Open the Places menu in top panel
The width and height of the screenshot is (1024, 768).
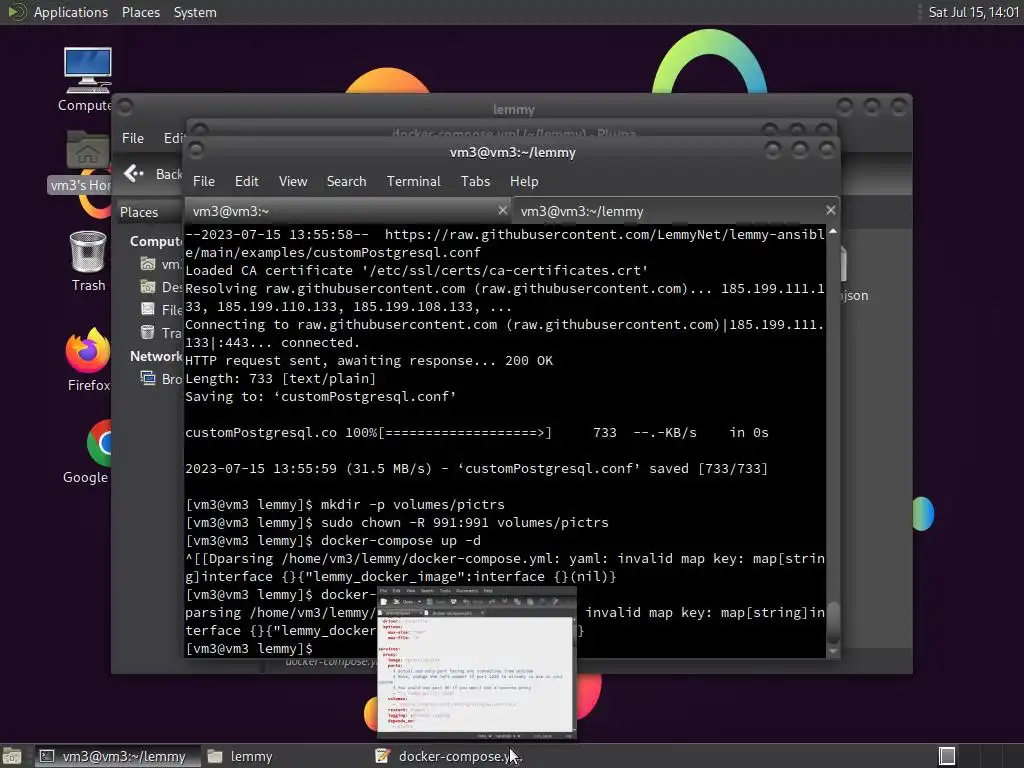tap(140, 12)
